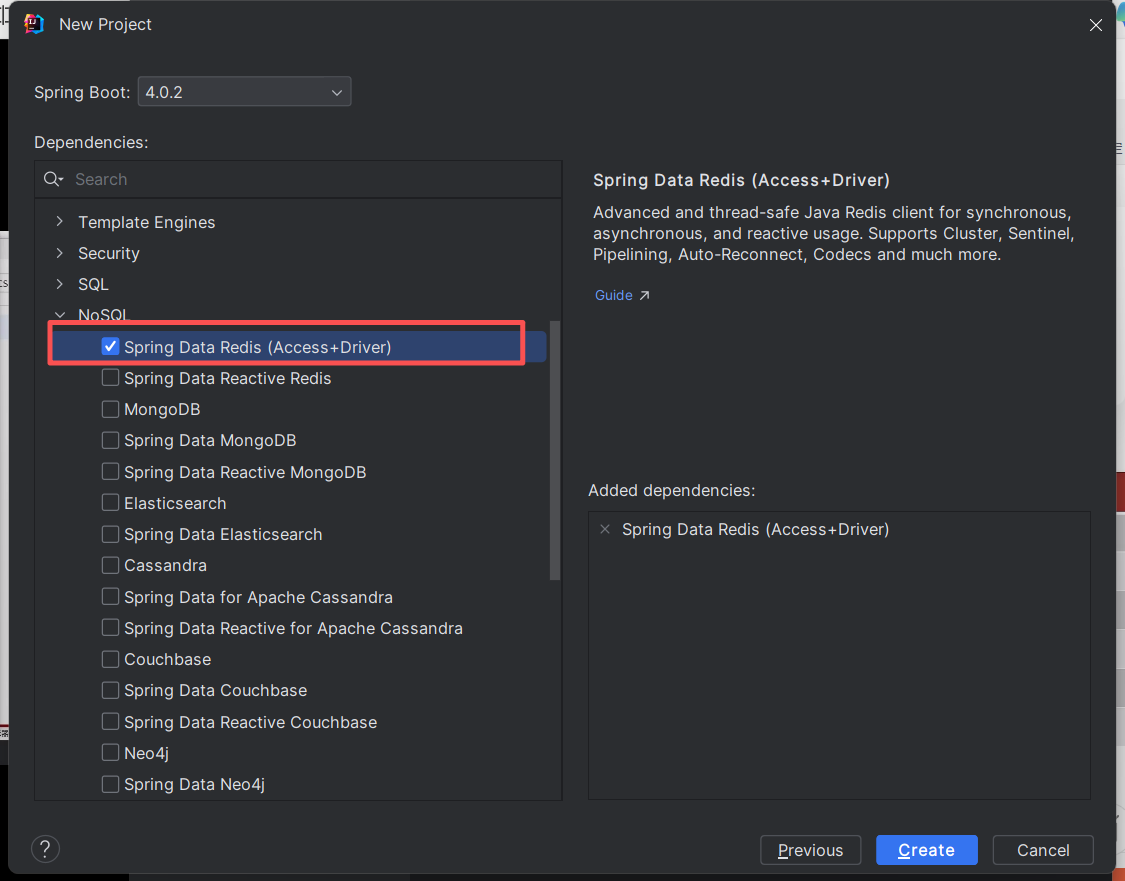The height and width of the screenshot is (881, 1125).
Task: Click the search magnifier icon
Action: pyautogui.click(x=52, y=179)
